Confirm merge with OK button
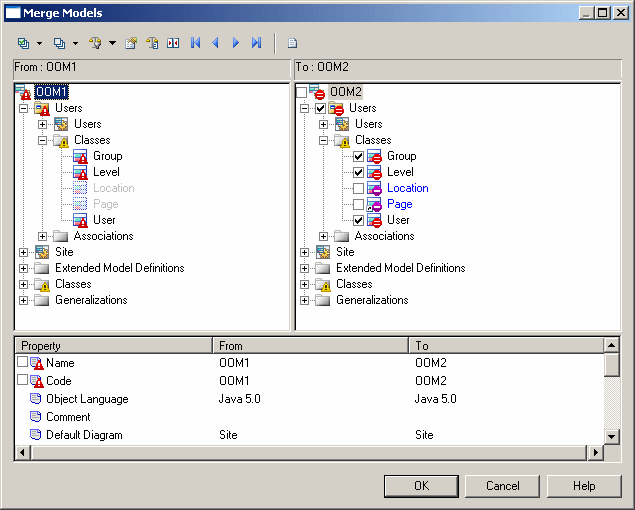 (421, 486)
